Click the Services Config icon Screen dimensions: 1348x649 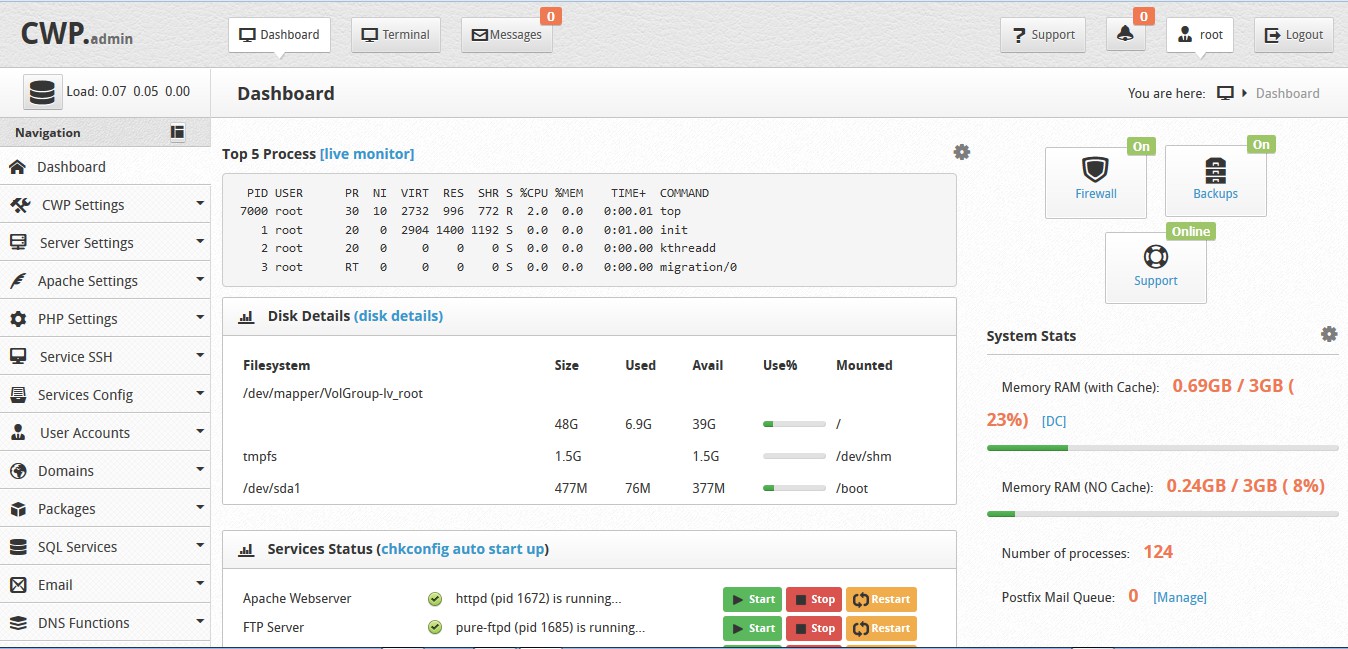pos(18,395)
